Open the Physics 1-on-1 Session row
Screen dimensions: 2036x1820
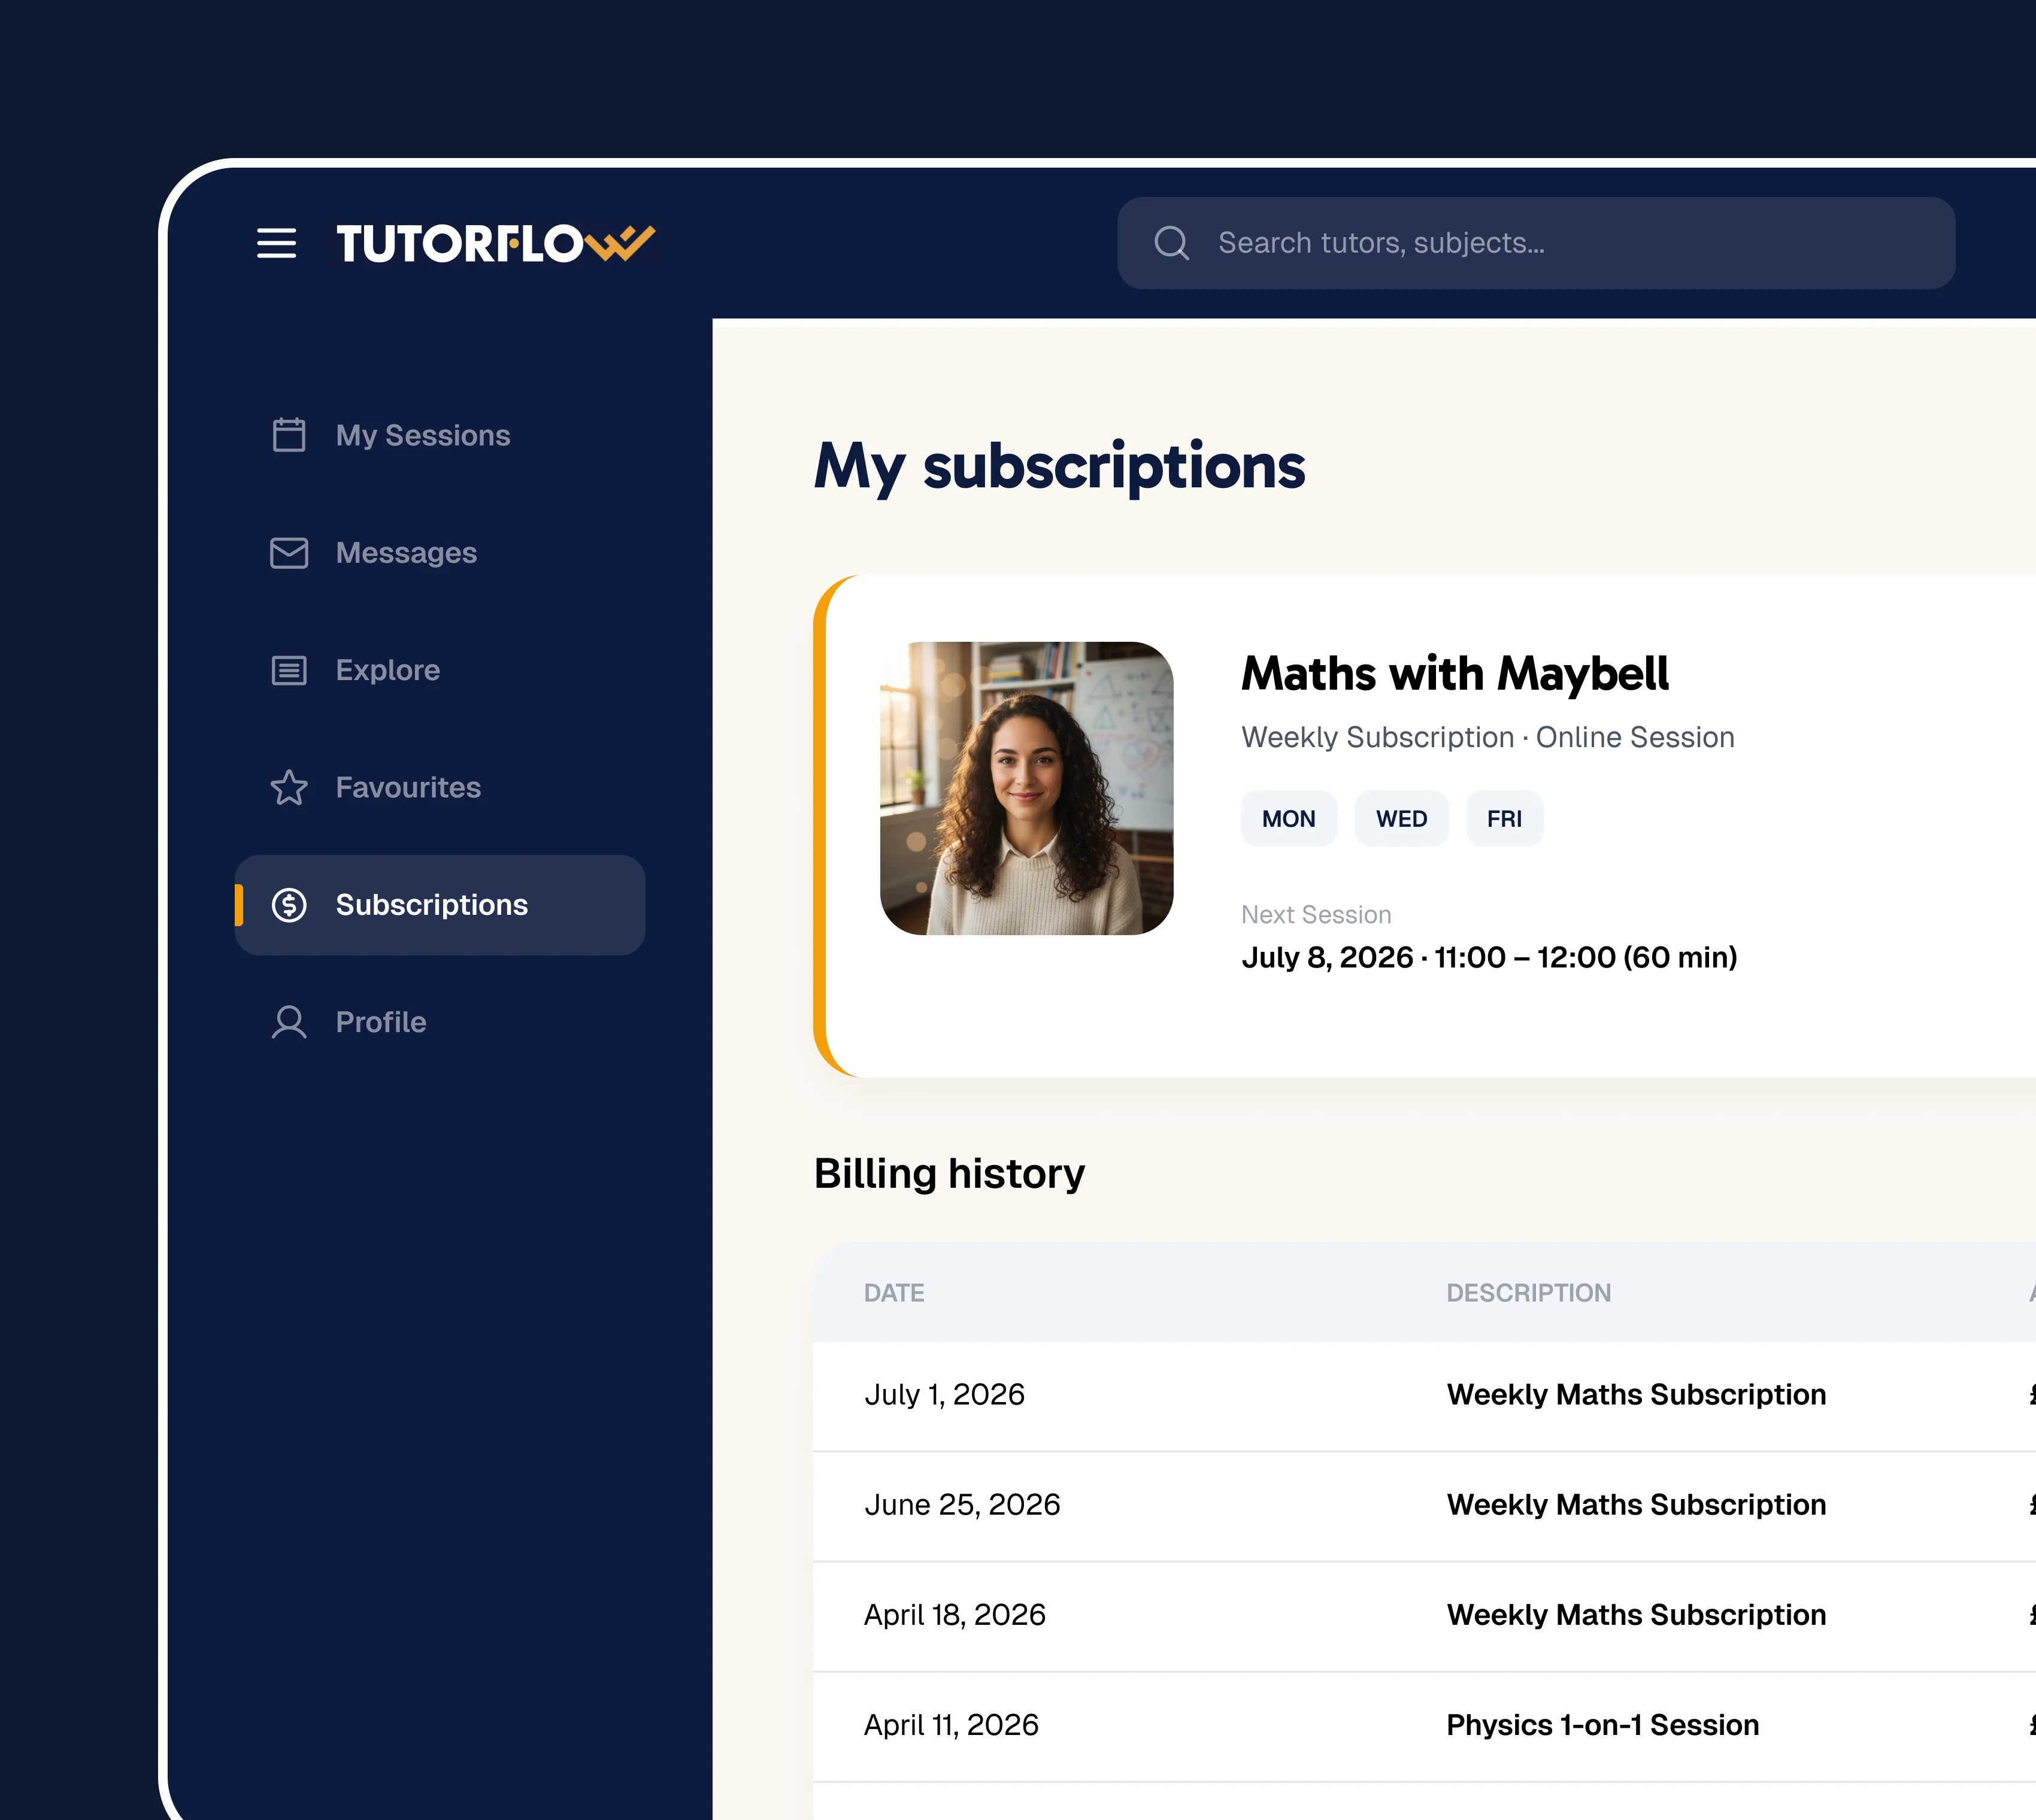tap(1424, 1725)
